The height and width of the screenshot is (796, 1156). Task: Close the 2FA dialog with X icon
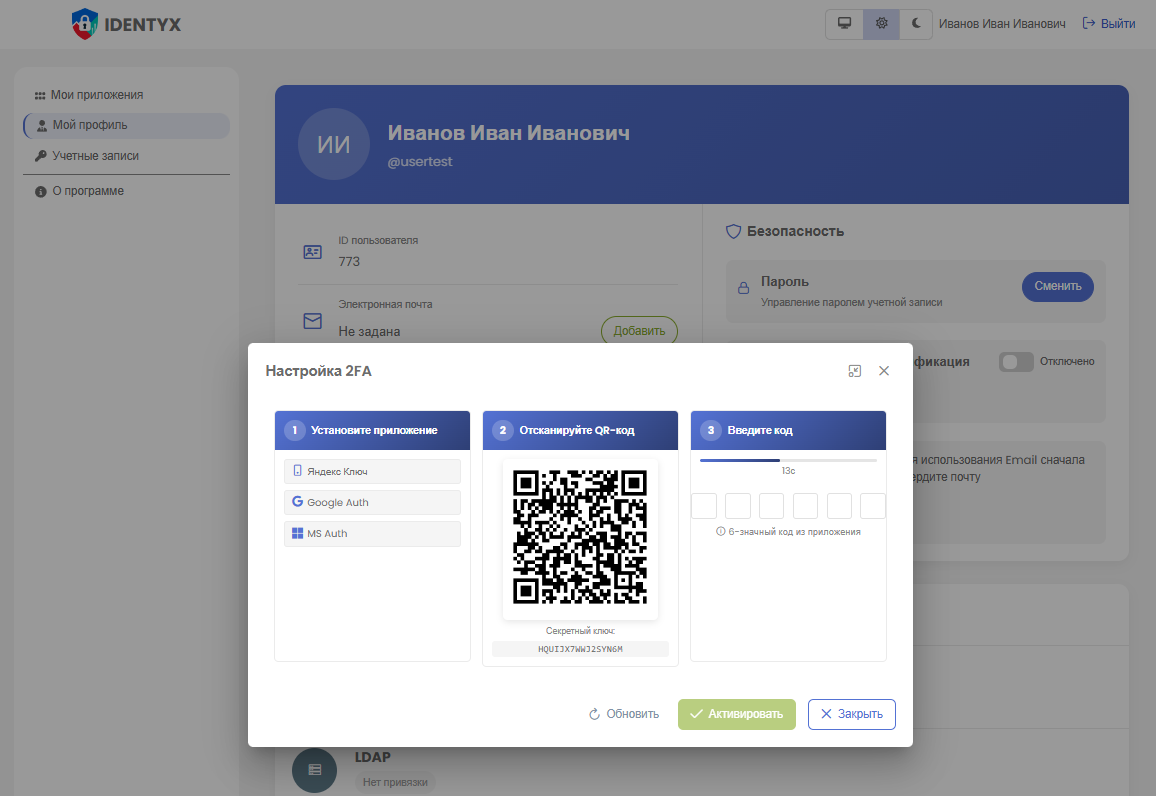coord(884,371)
